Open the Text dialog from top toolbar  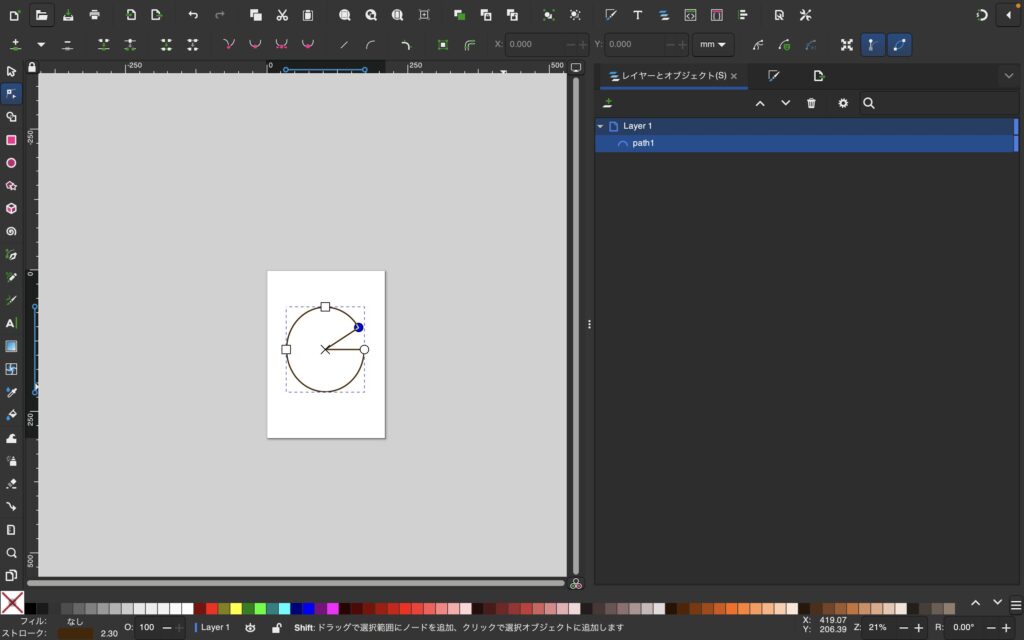coord(637,15)
